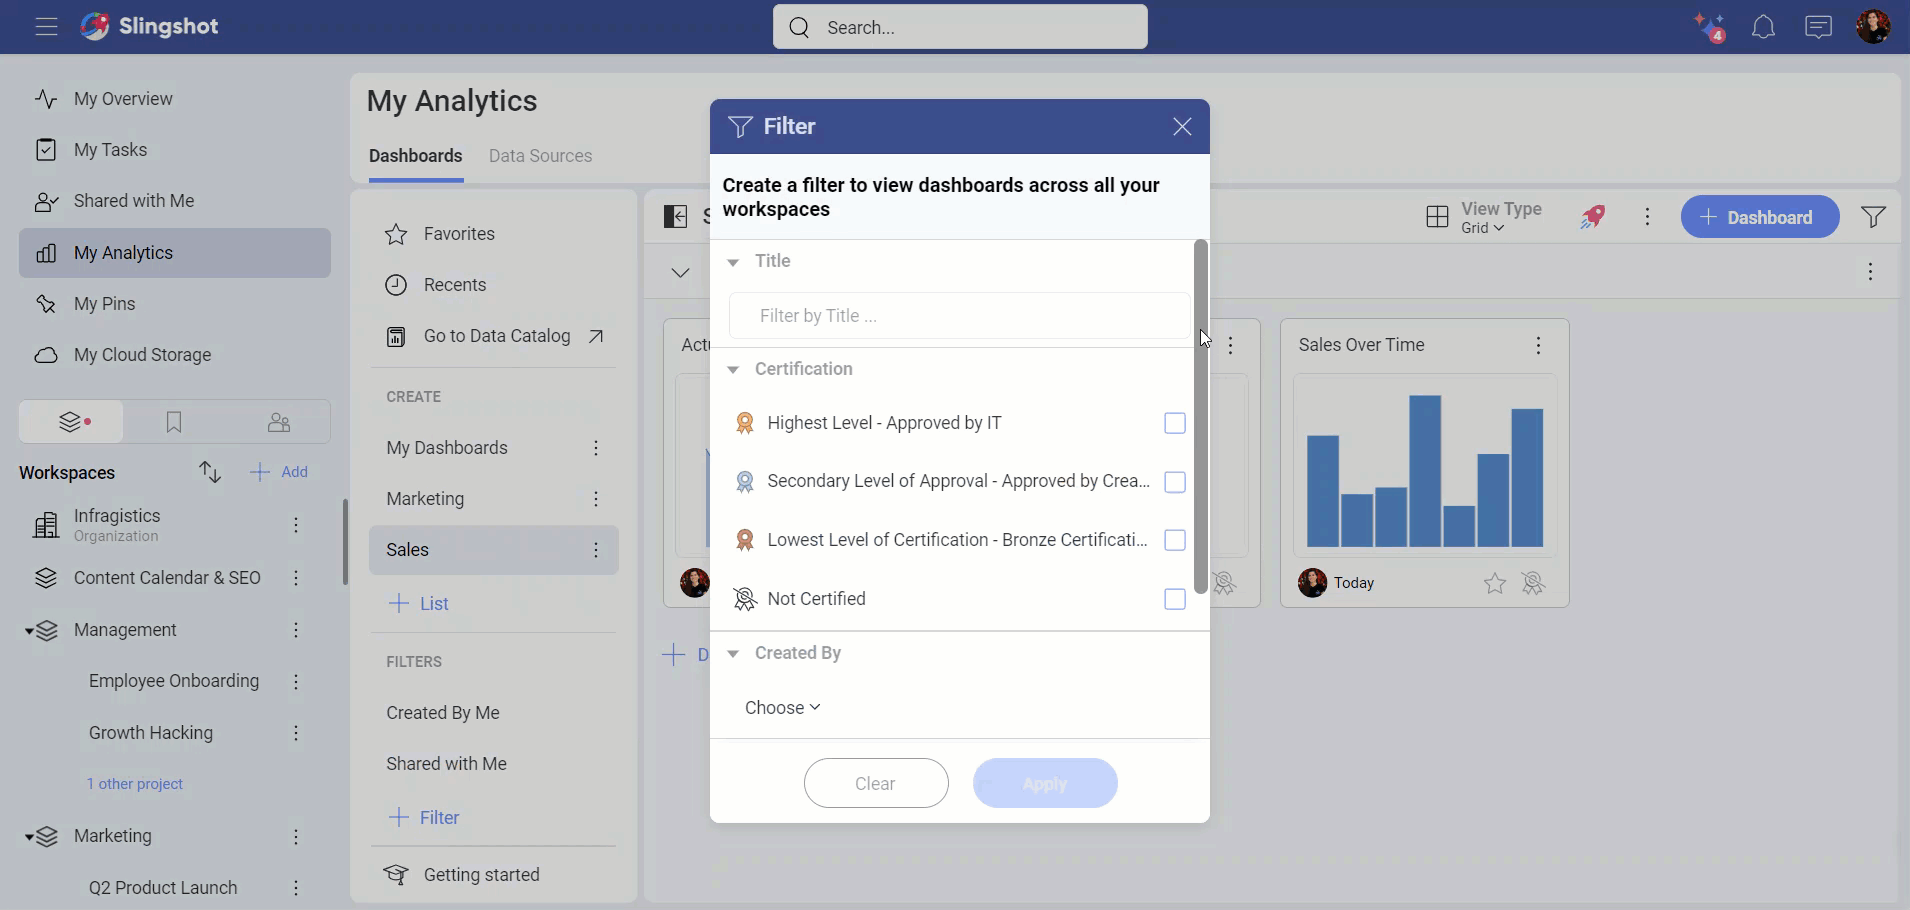This screenshot has height=910, width=1910.
Task: Click the Clear button in Filter dialog
Action: point(876,783)
